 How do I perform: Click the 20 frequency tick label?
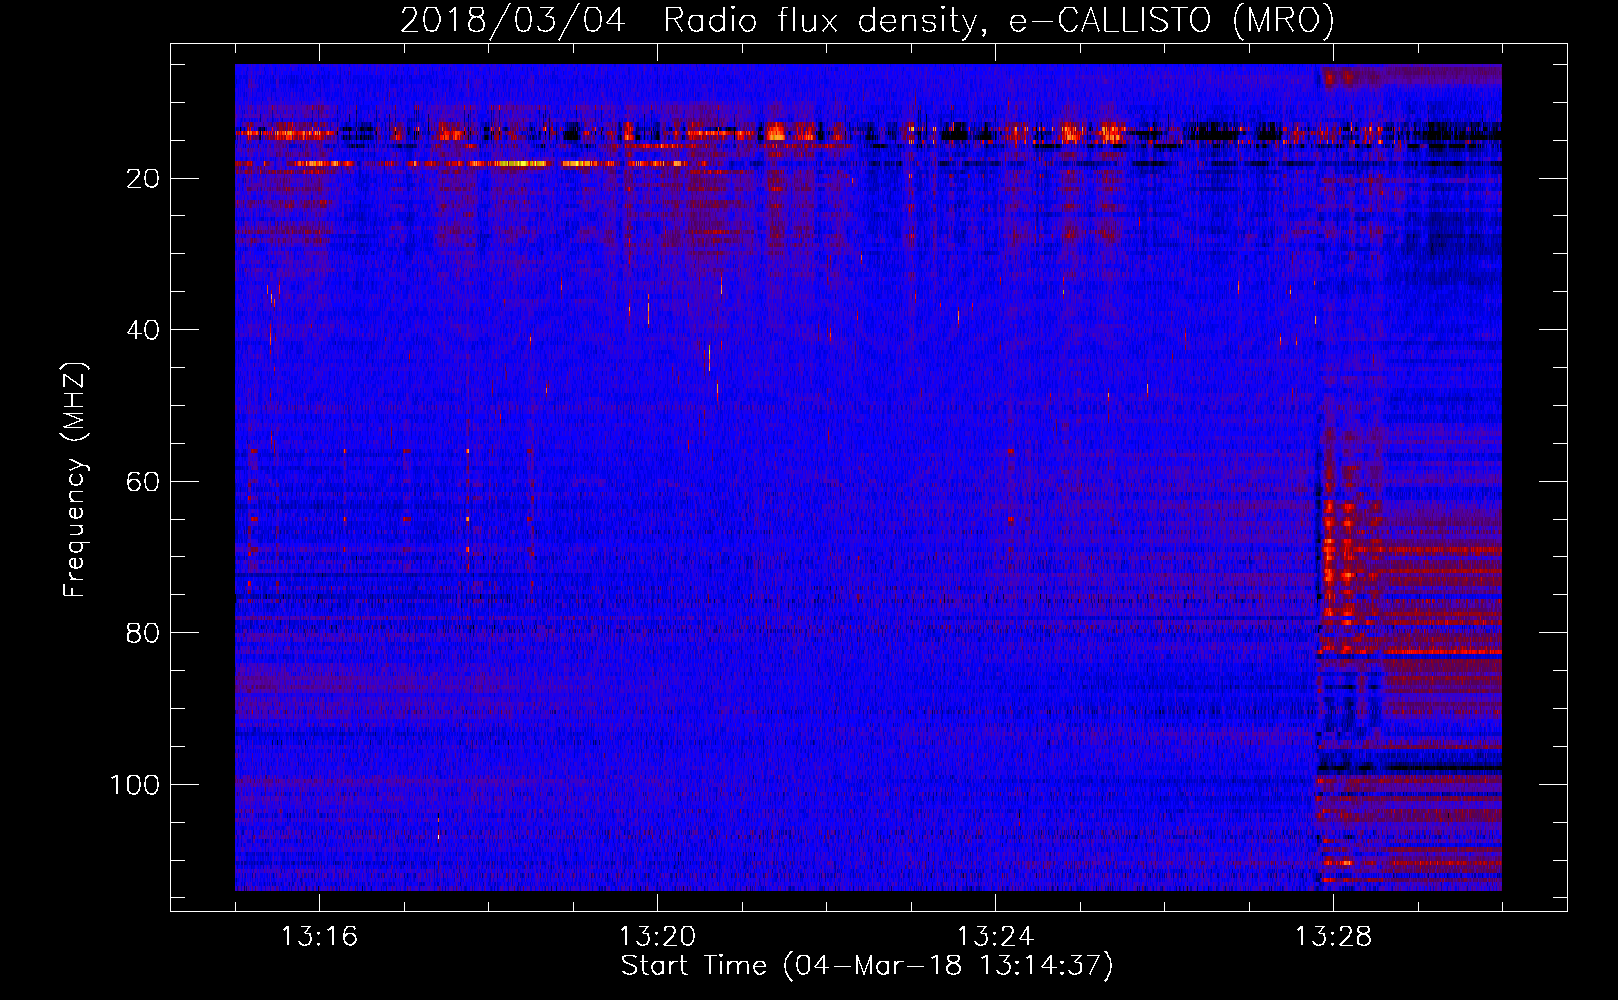[x=144, y=179]
